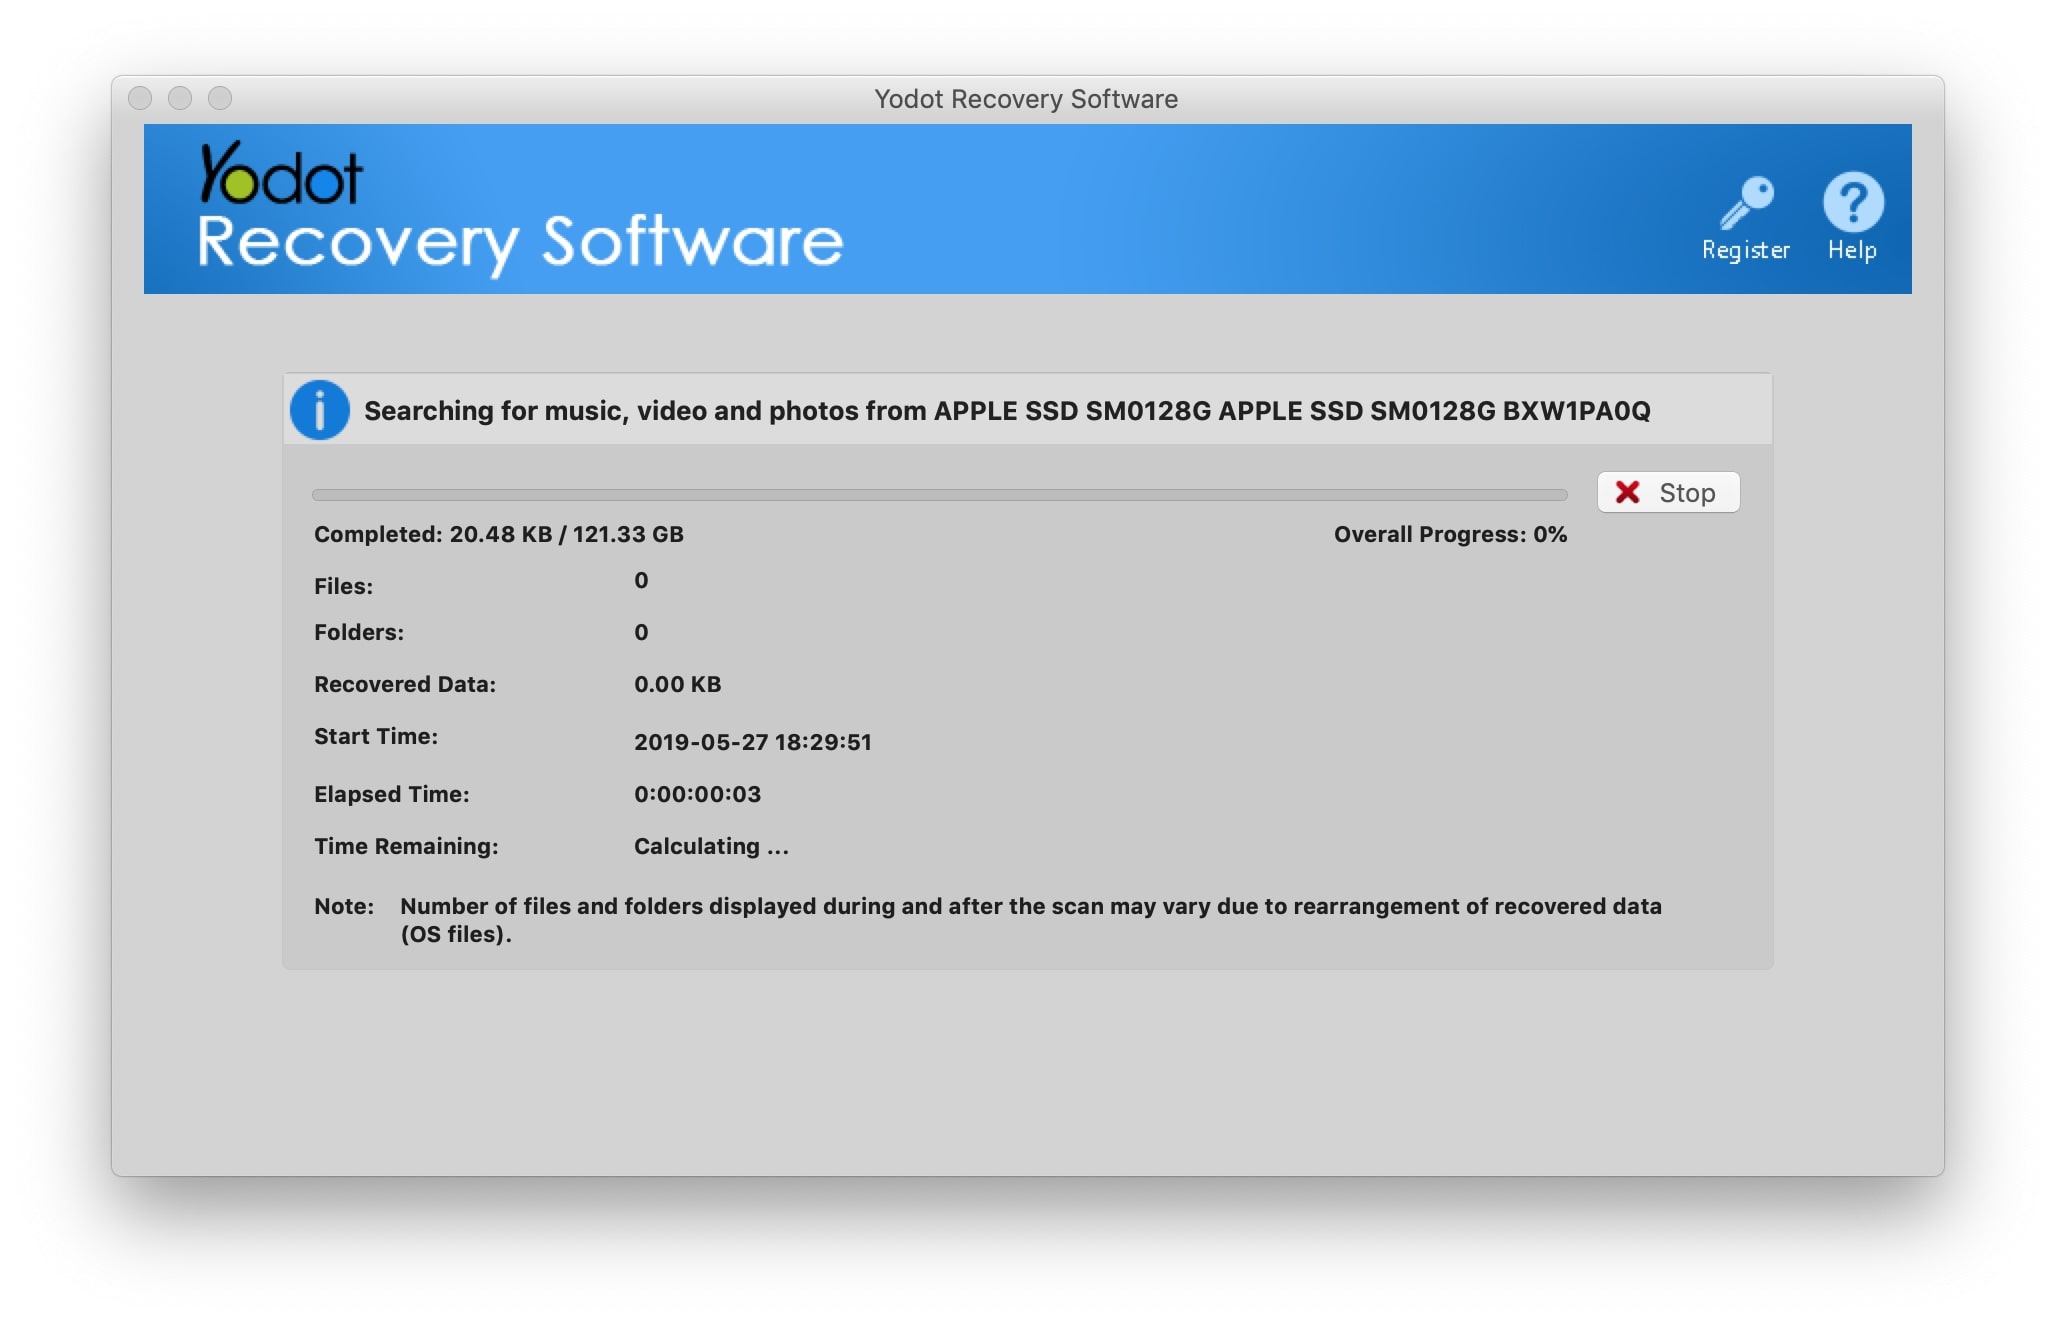Screen dimensions: 2056x1324
Task: Click the Searching for music status message
Action: coord(1006,411)
